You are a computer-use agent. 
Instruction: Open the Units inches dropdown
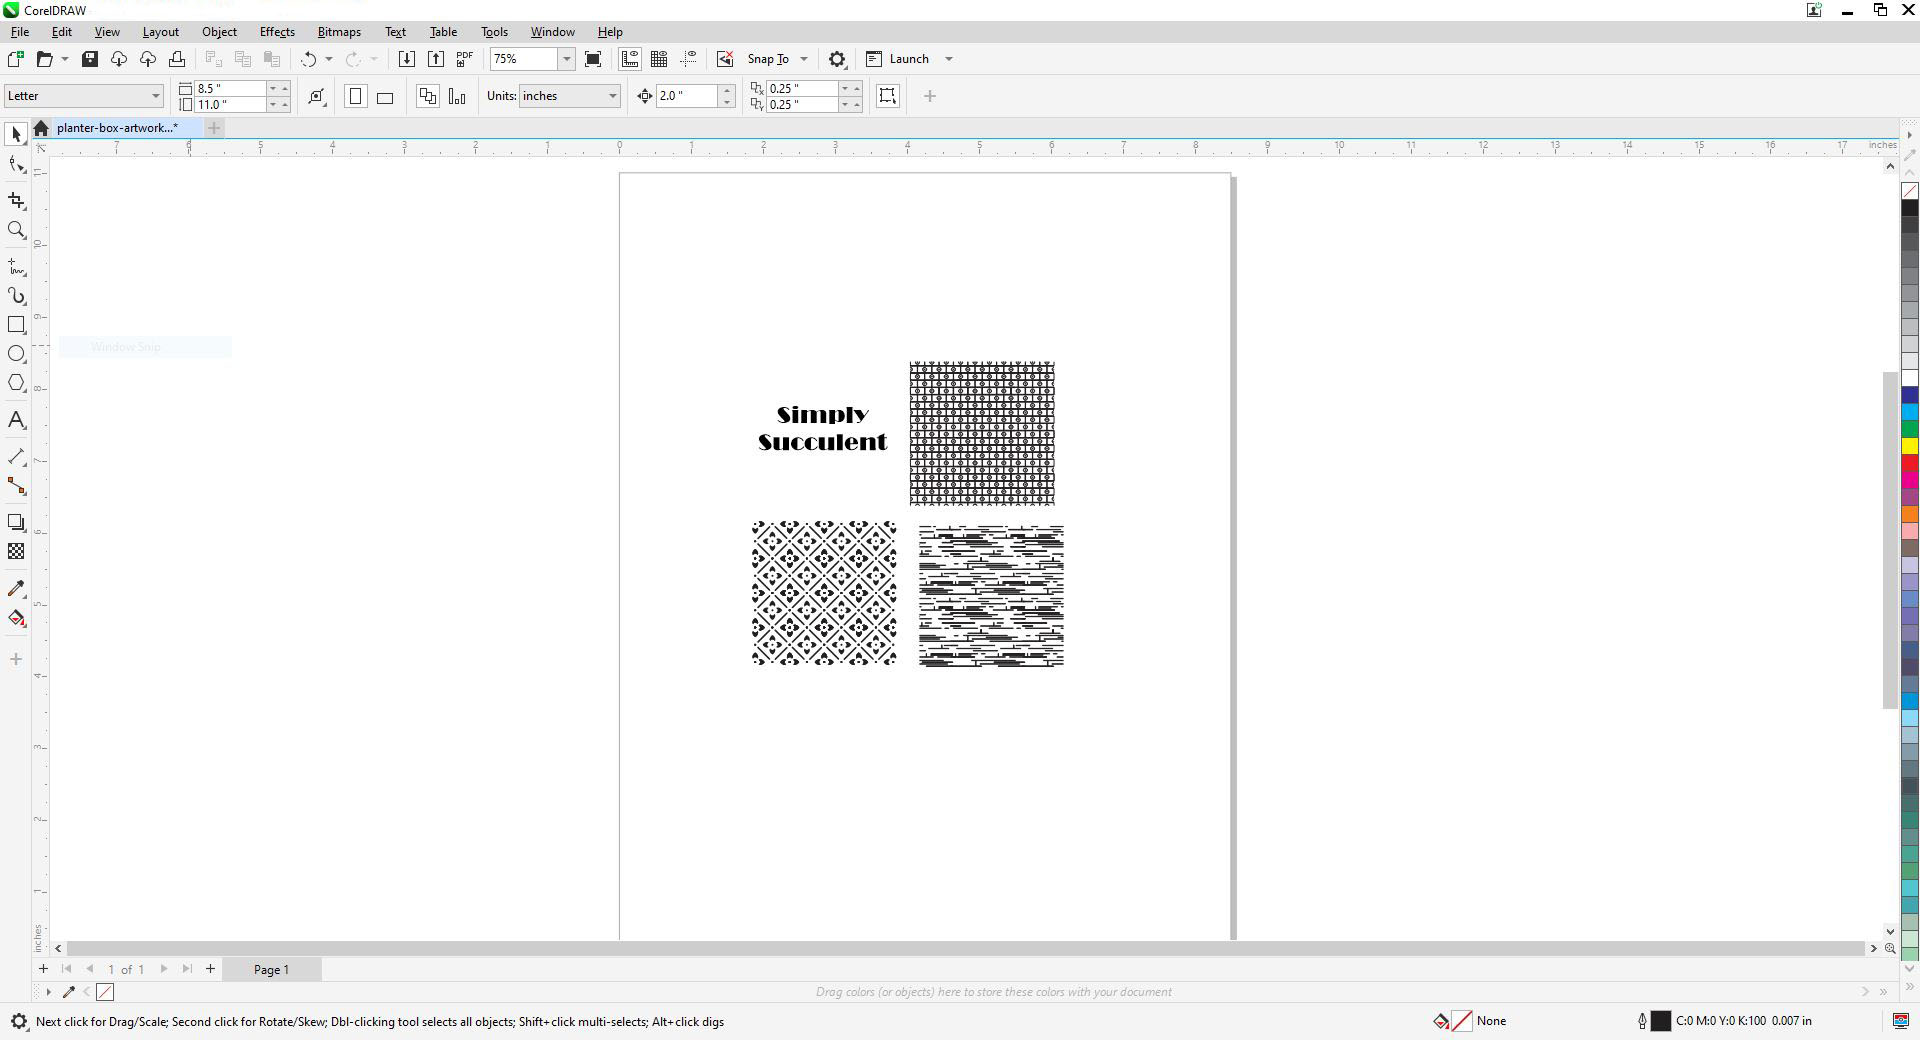pyautogui.click(x=612, y=96)
